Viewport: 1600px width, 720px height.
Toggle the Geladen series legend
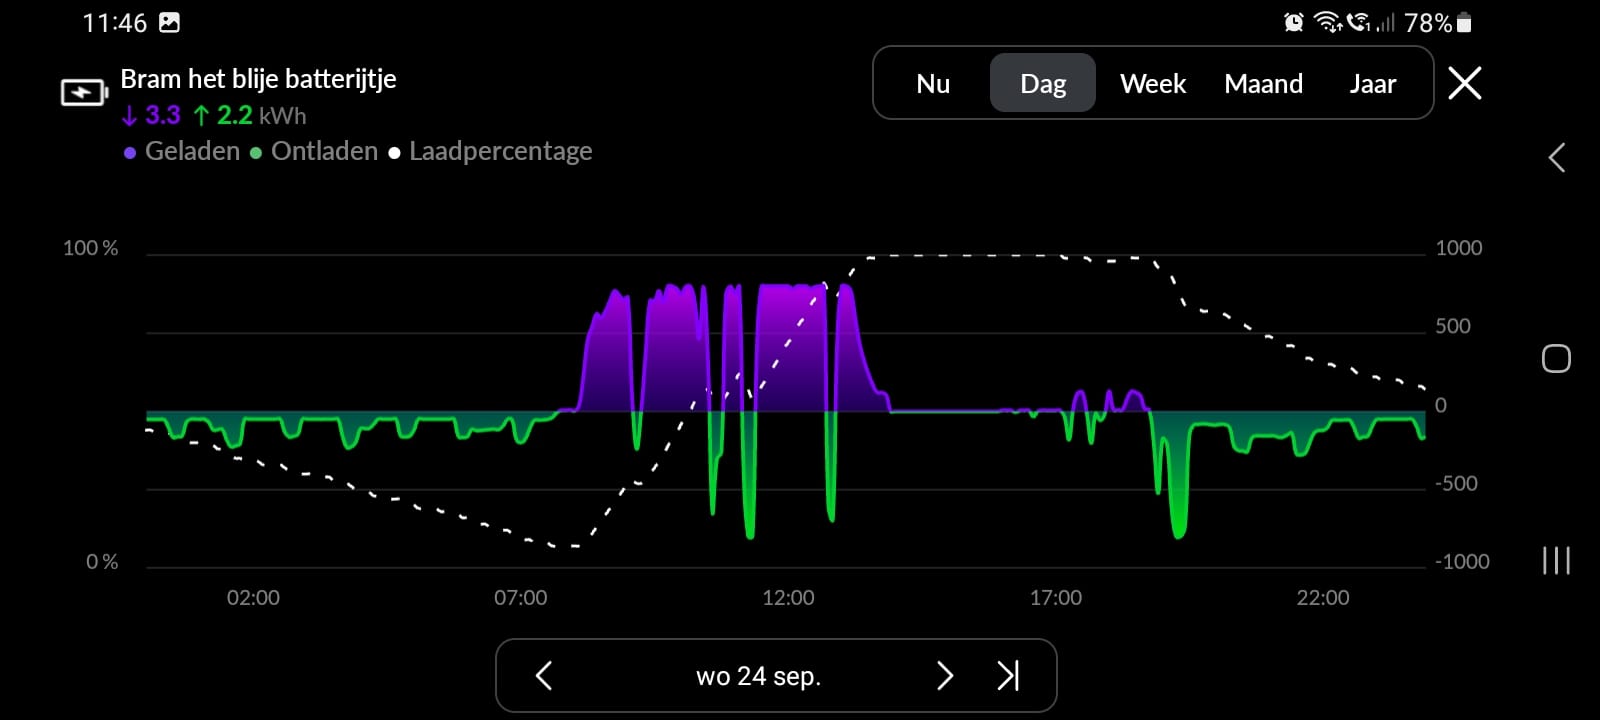point(182,151)
